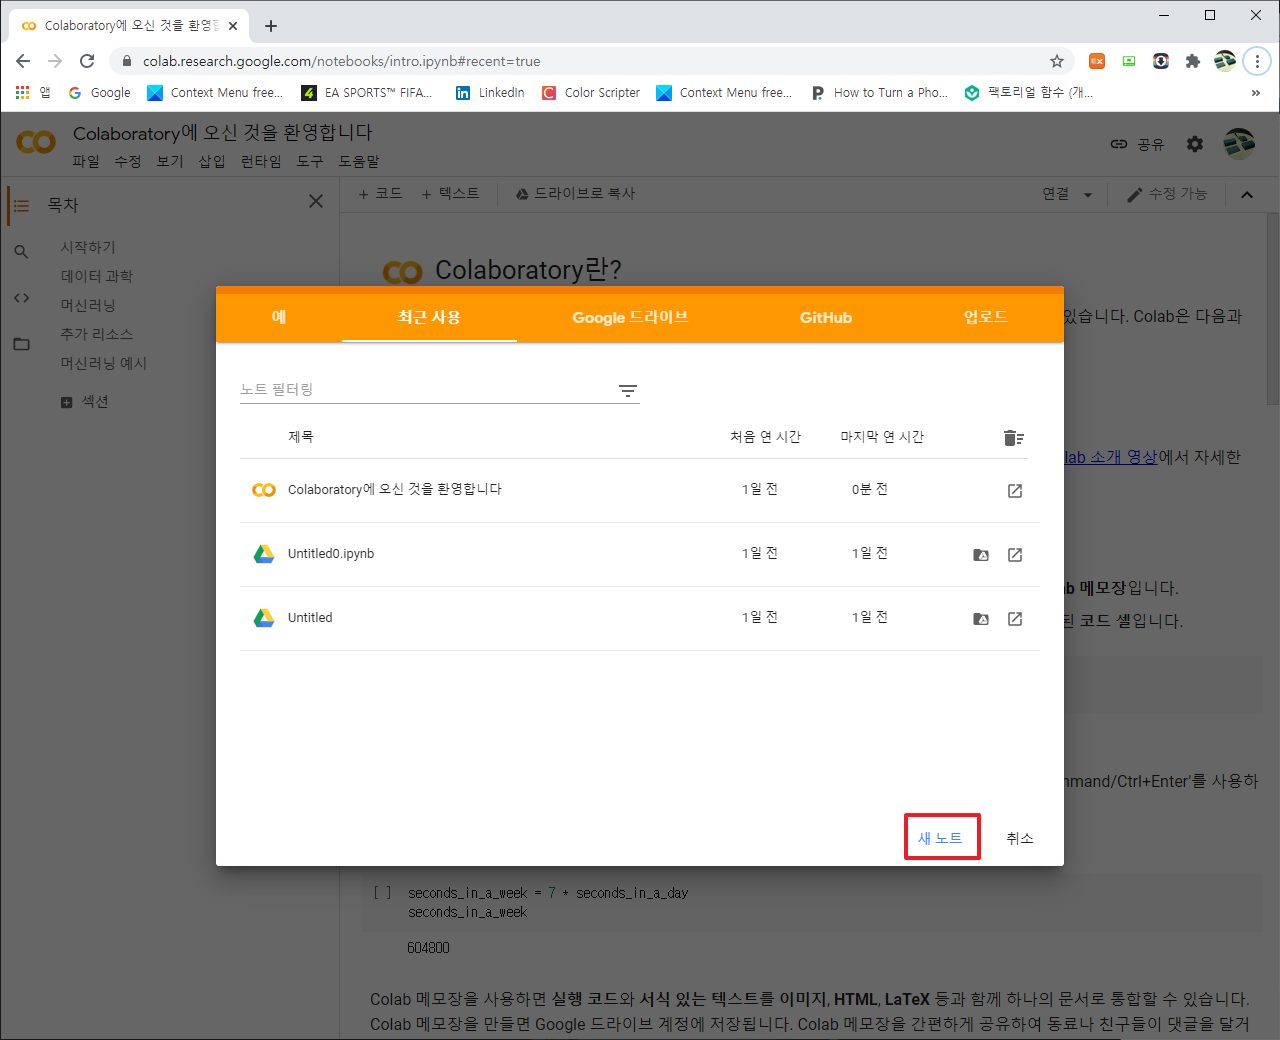
Task: Bookmark this page with star icon
Action: tap(1057, 61)
